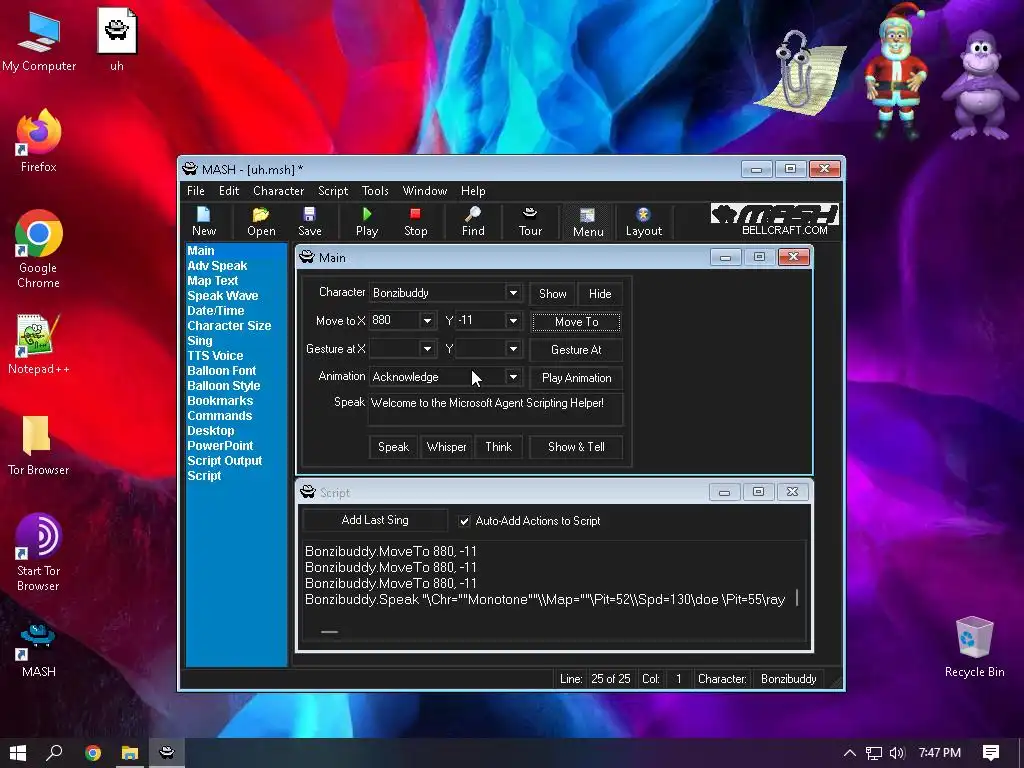Halt playback with the Stop icon
Screen dimensions: 1024x768
click(x=415, y=221)
